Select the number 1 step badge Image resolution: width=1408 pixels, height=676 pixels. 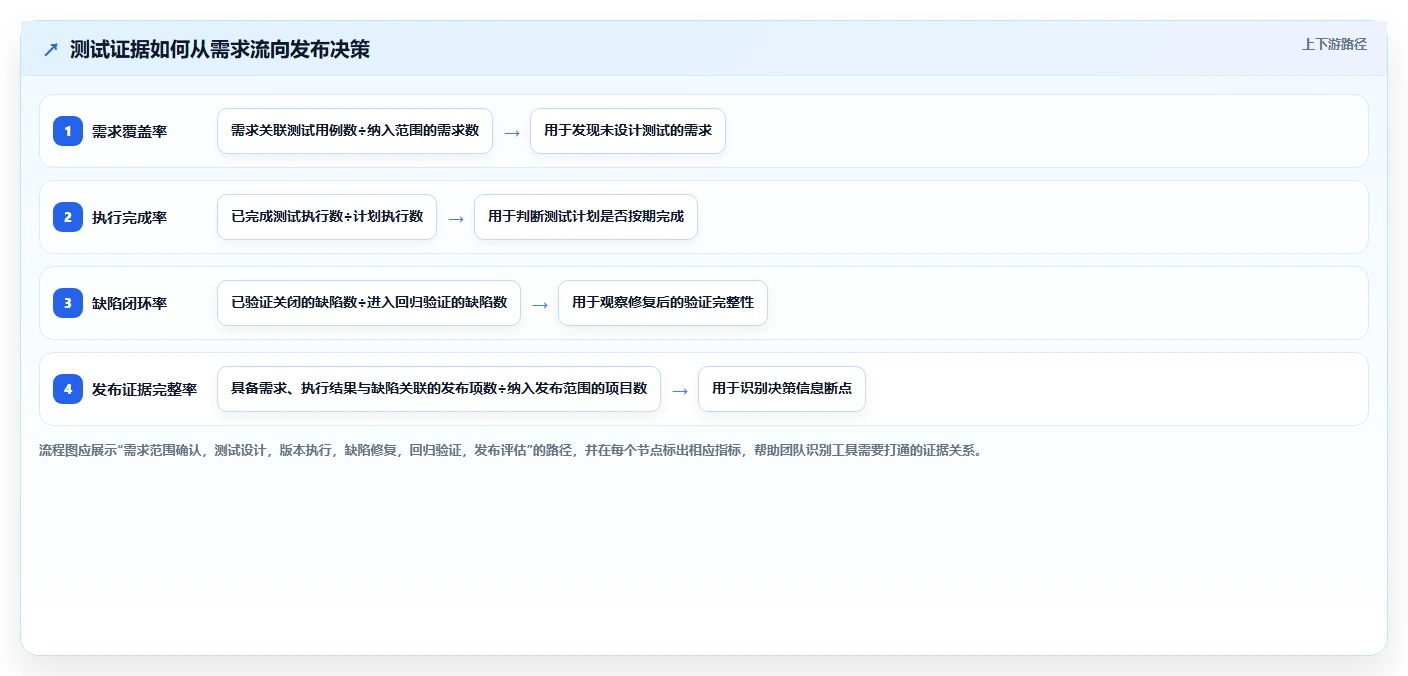pyautogui.click(x=68, y=131)
